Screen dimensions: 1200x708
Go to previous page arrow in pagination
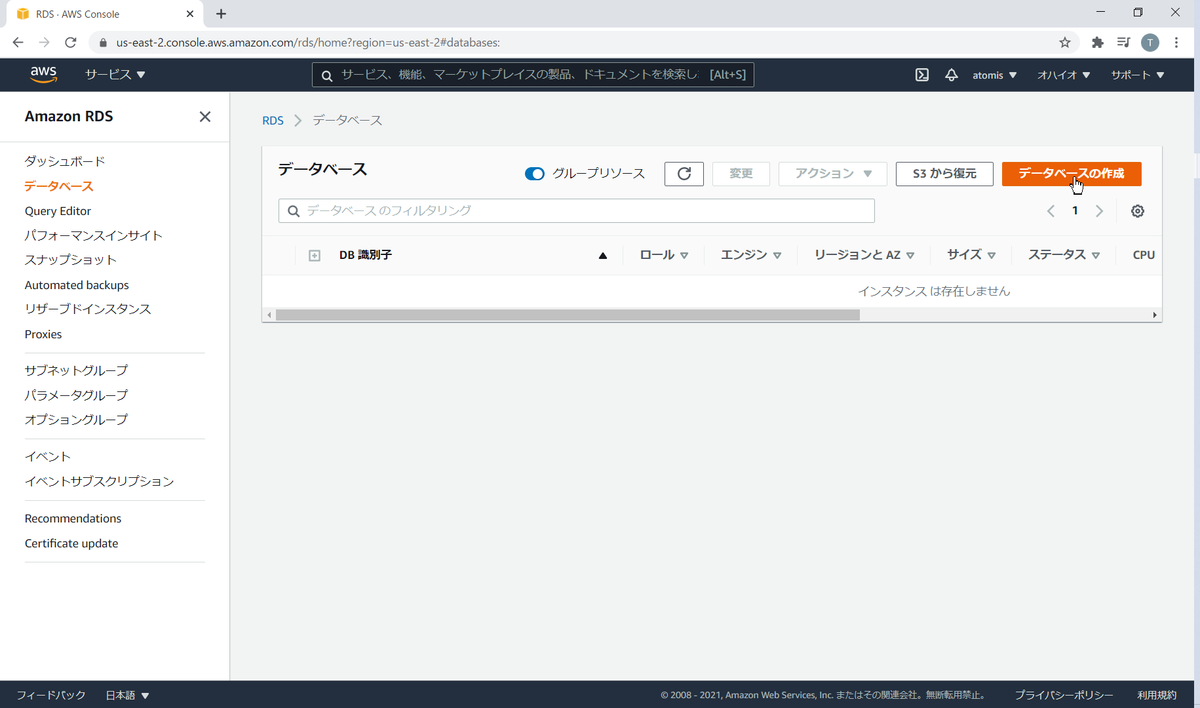[x=1051, y=211]
